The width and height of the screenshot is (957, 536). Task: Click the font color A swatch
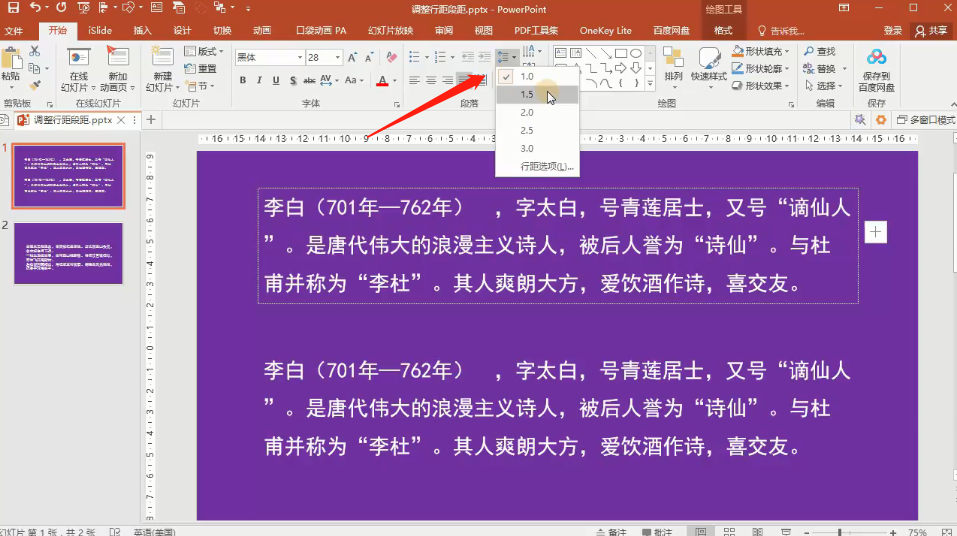(383, 81)
